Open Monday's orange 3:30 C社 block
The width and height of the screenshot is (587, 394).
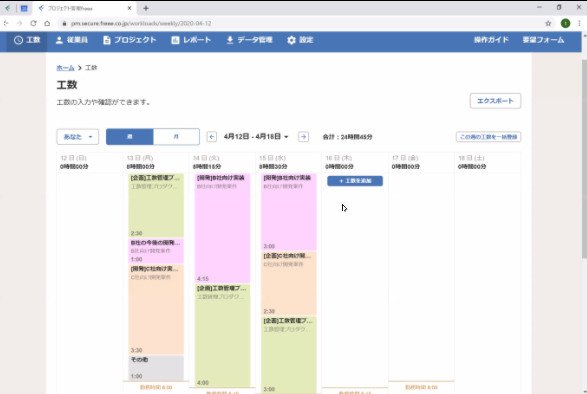pyautogui.click(x=156, y=309)
